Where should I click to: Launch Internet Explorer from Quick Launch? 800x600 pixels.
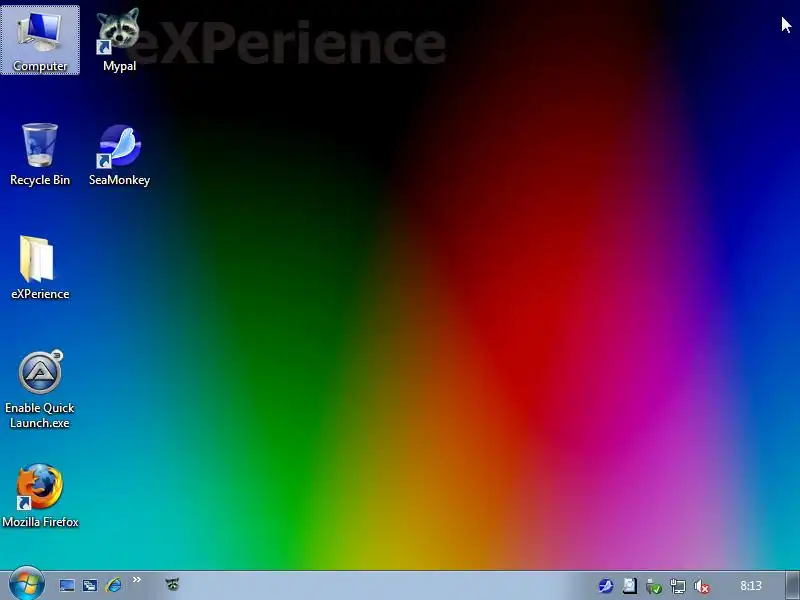point(113,585)
